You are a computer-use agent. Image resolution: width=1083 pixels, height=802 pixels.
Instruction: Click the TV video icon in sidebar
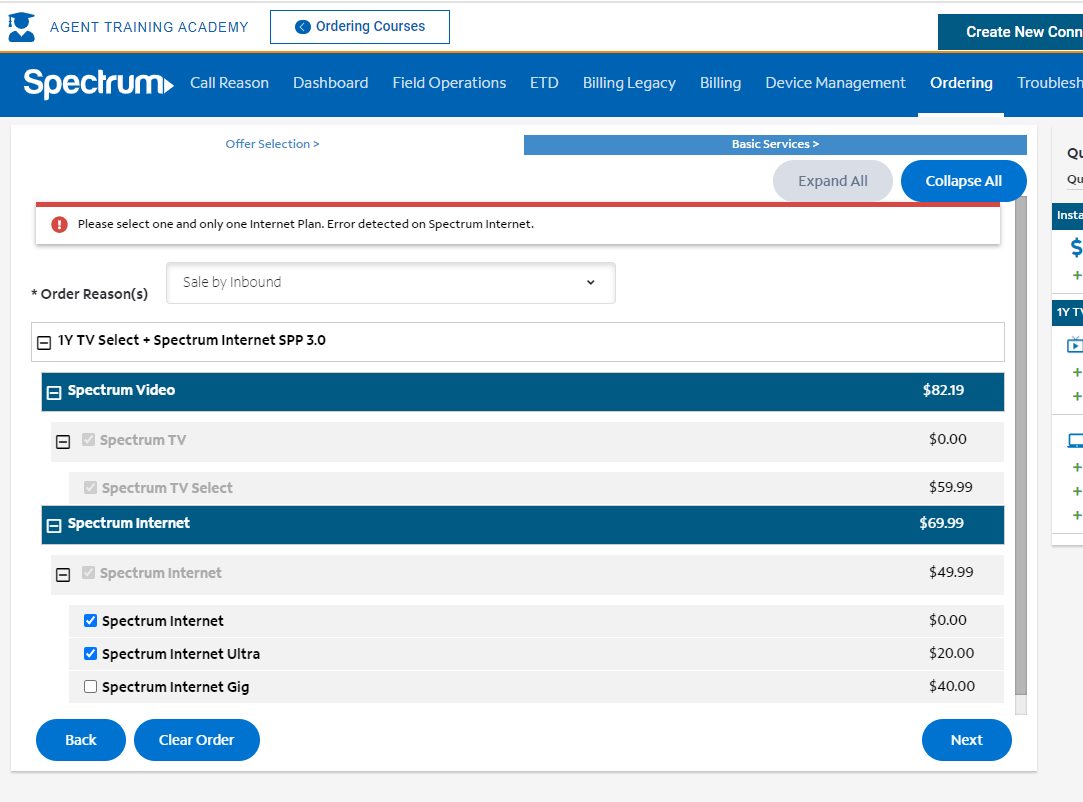[1075, 346]
